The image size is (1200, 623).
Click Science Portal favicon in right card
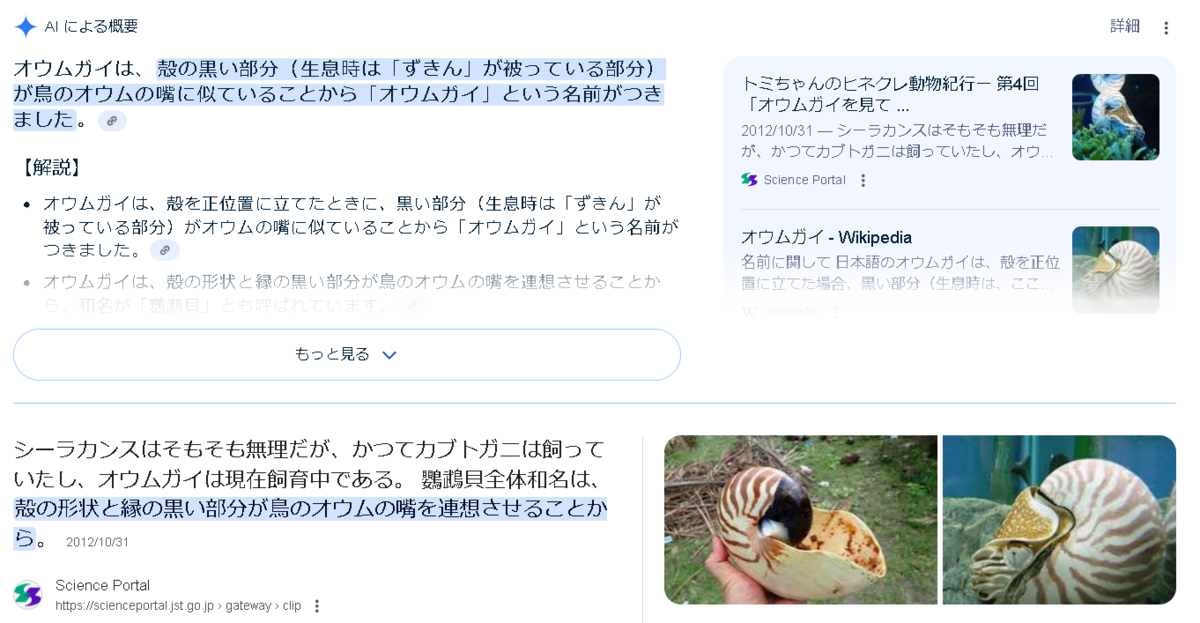[749, 180]
